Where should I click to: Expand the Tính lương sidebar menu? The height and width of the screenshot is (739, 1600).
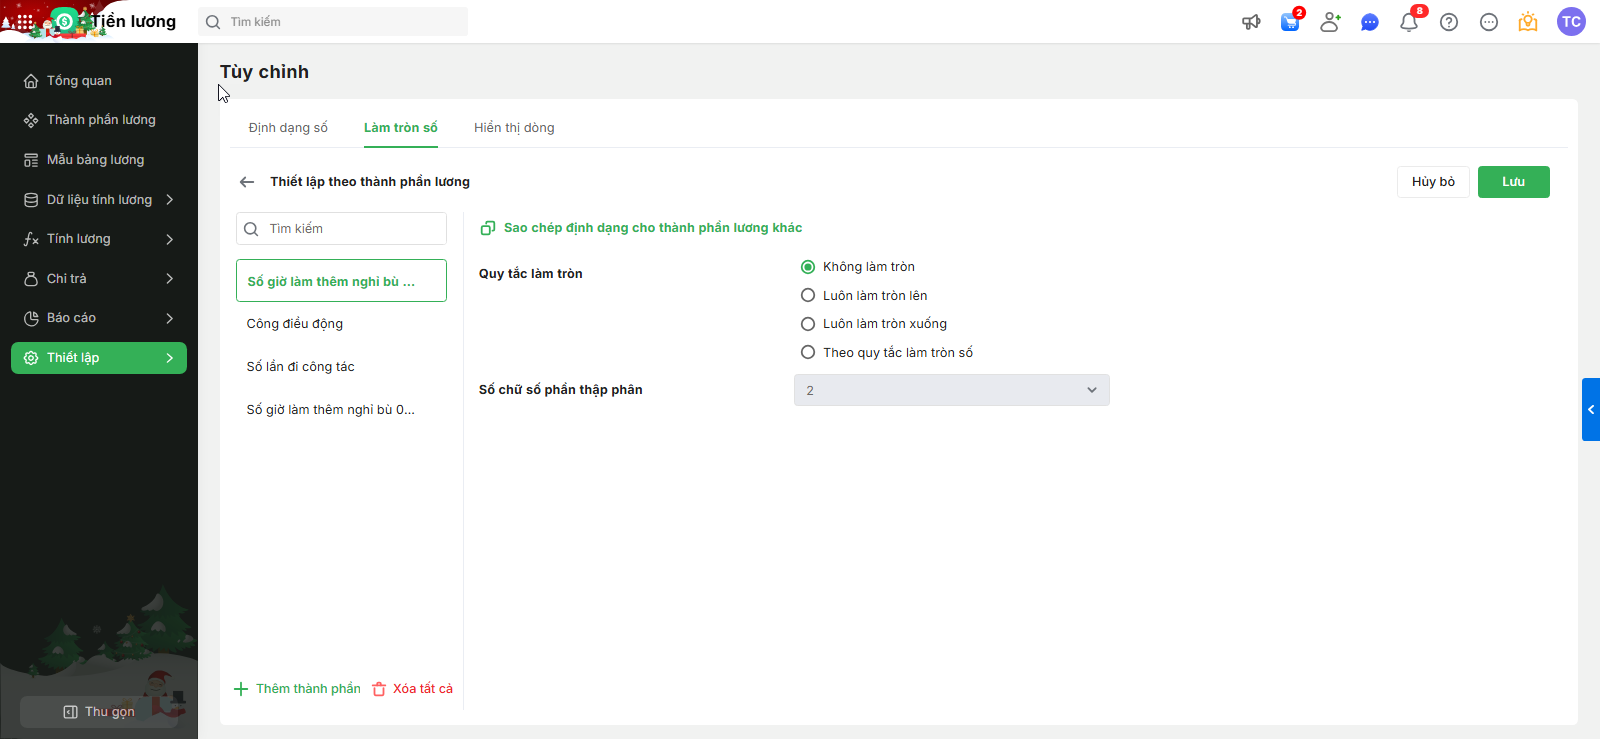tap(99, 239)
